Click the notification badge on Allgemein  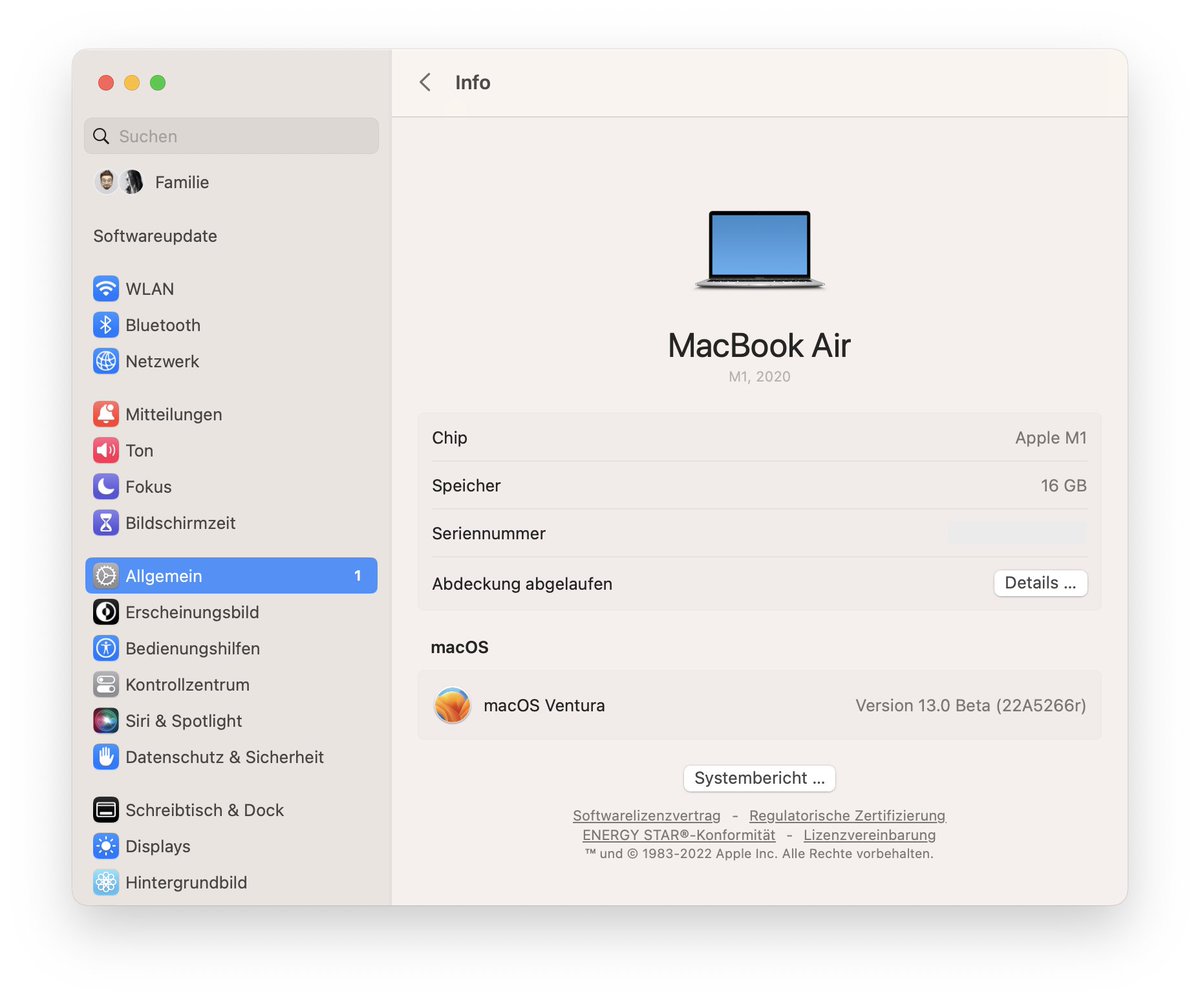click(x=358, y=576)
